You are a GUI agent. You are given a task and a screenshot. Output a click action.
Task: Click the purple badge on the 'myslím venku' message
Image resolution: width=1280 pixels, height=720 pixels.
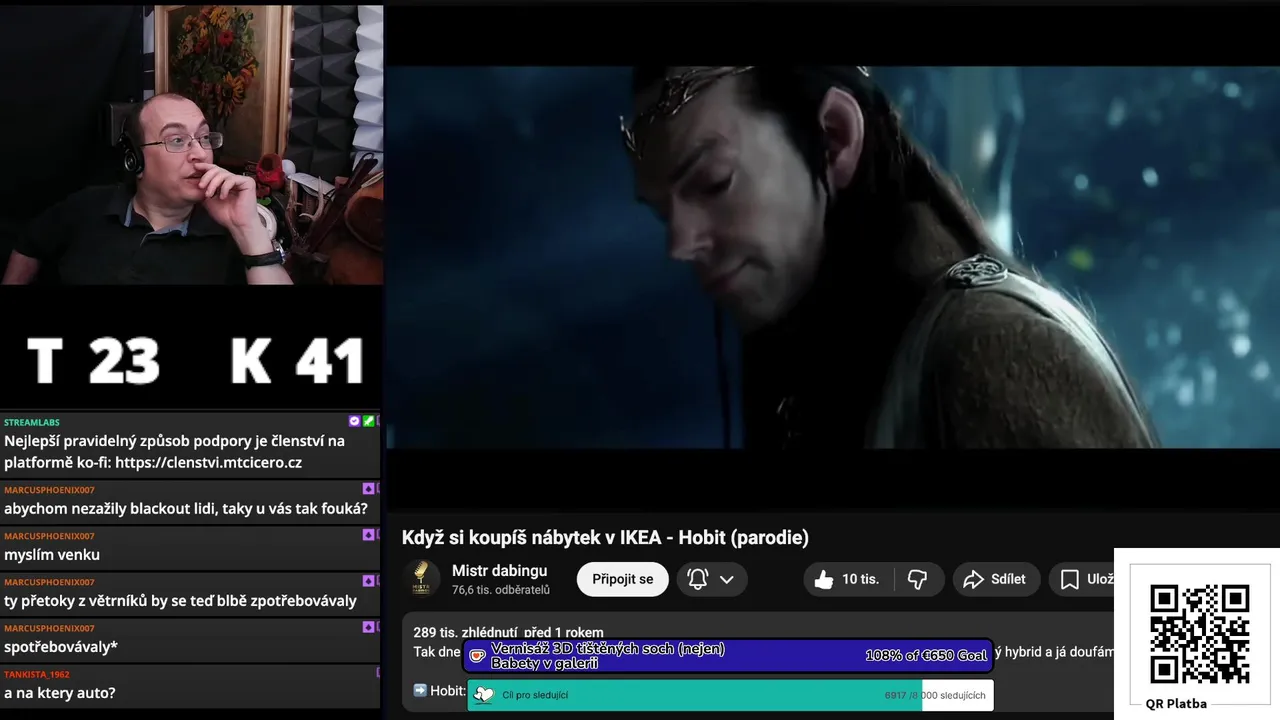[368, 535]
